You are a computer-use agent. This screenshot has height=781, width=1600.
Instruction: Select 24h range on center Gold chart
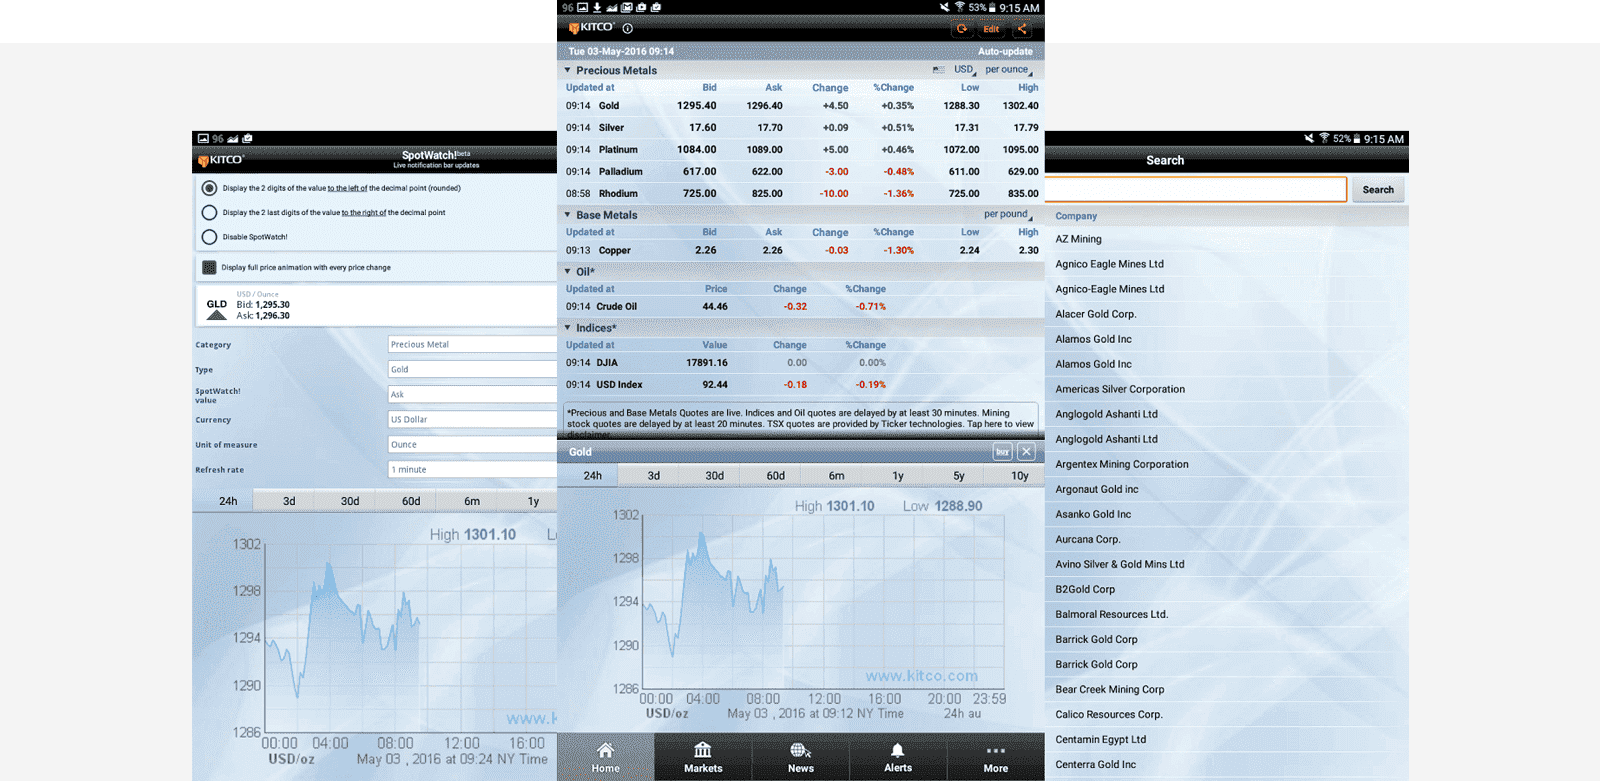pos(592,476)
